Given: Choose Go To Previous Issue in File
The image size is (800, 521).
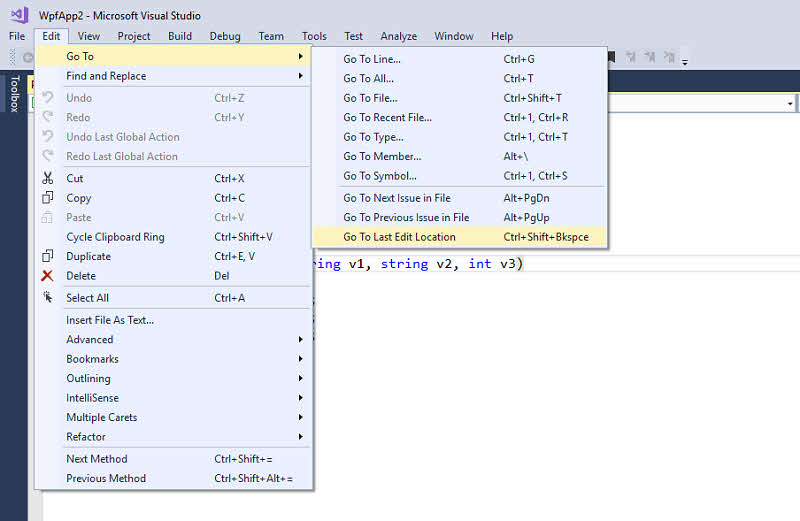Looking at the screenshot, I should pos(460,217).
